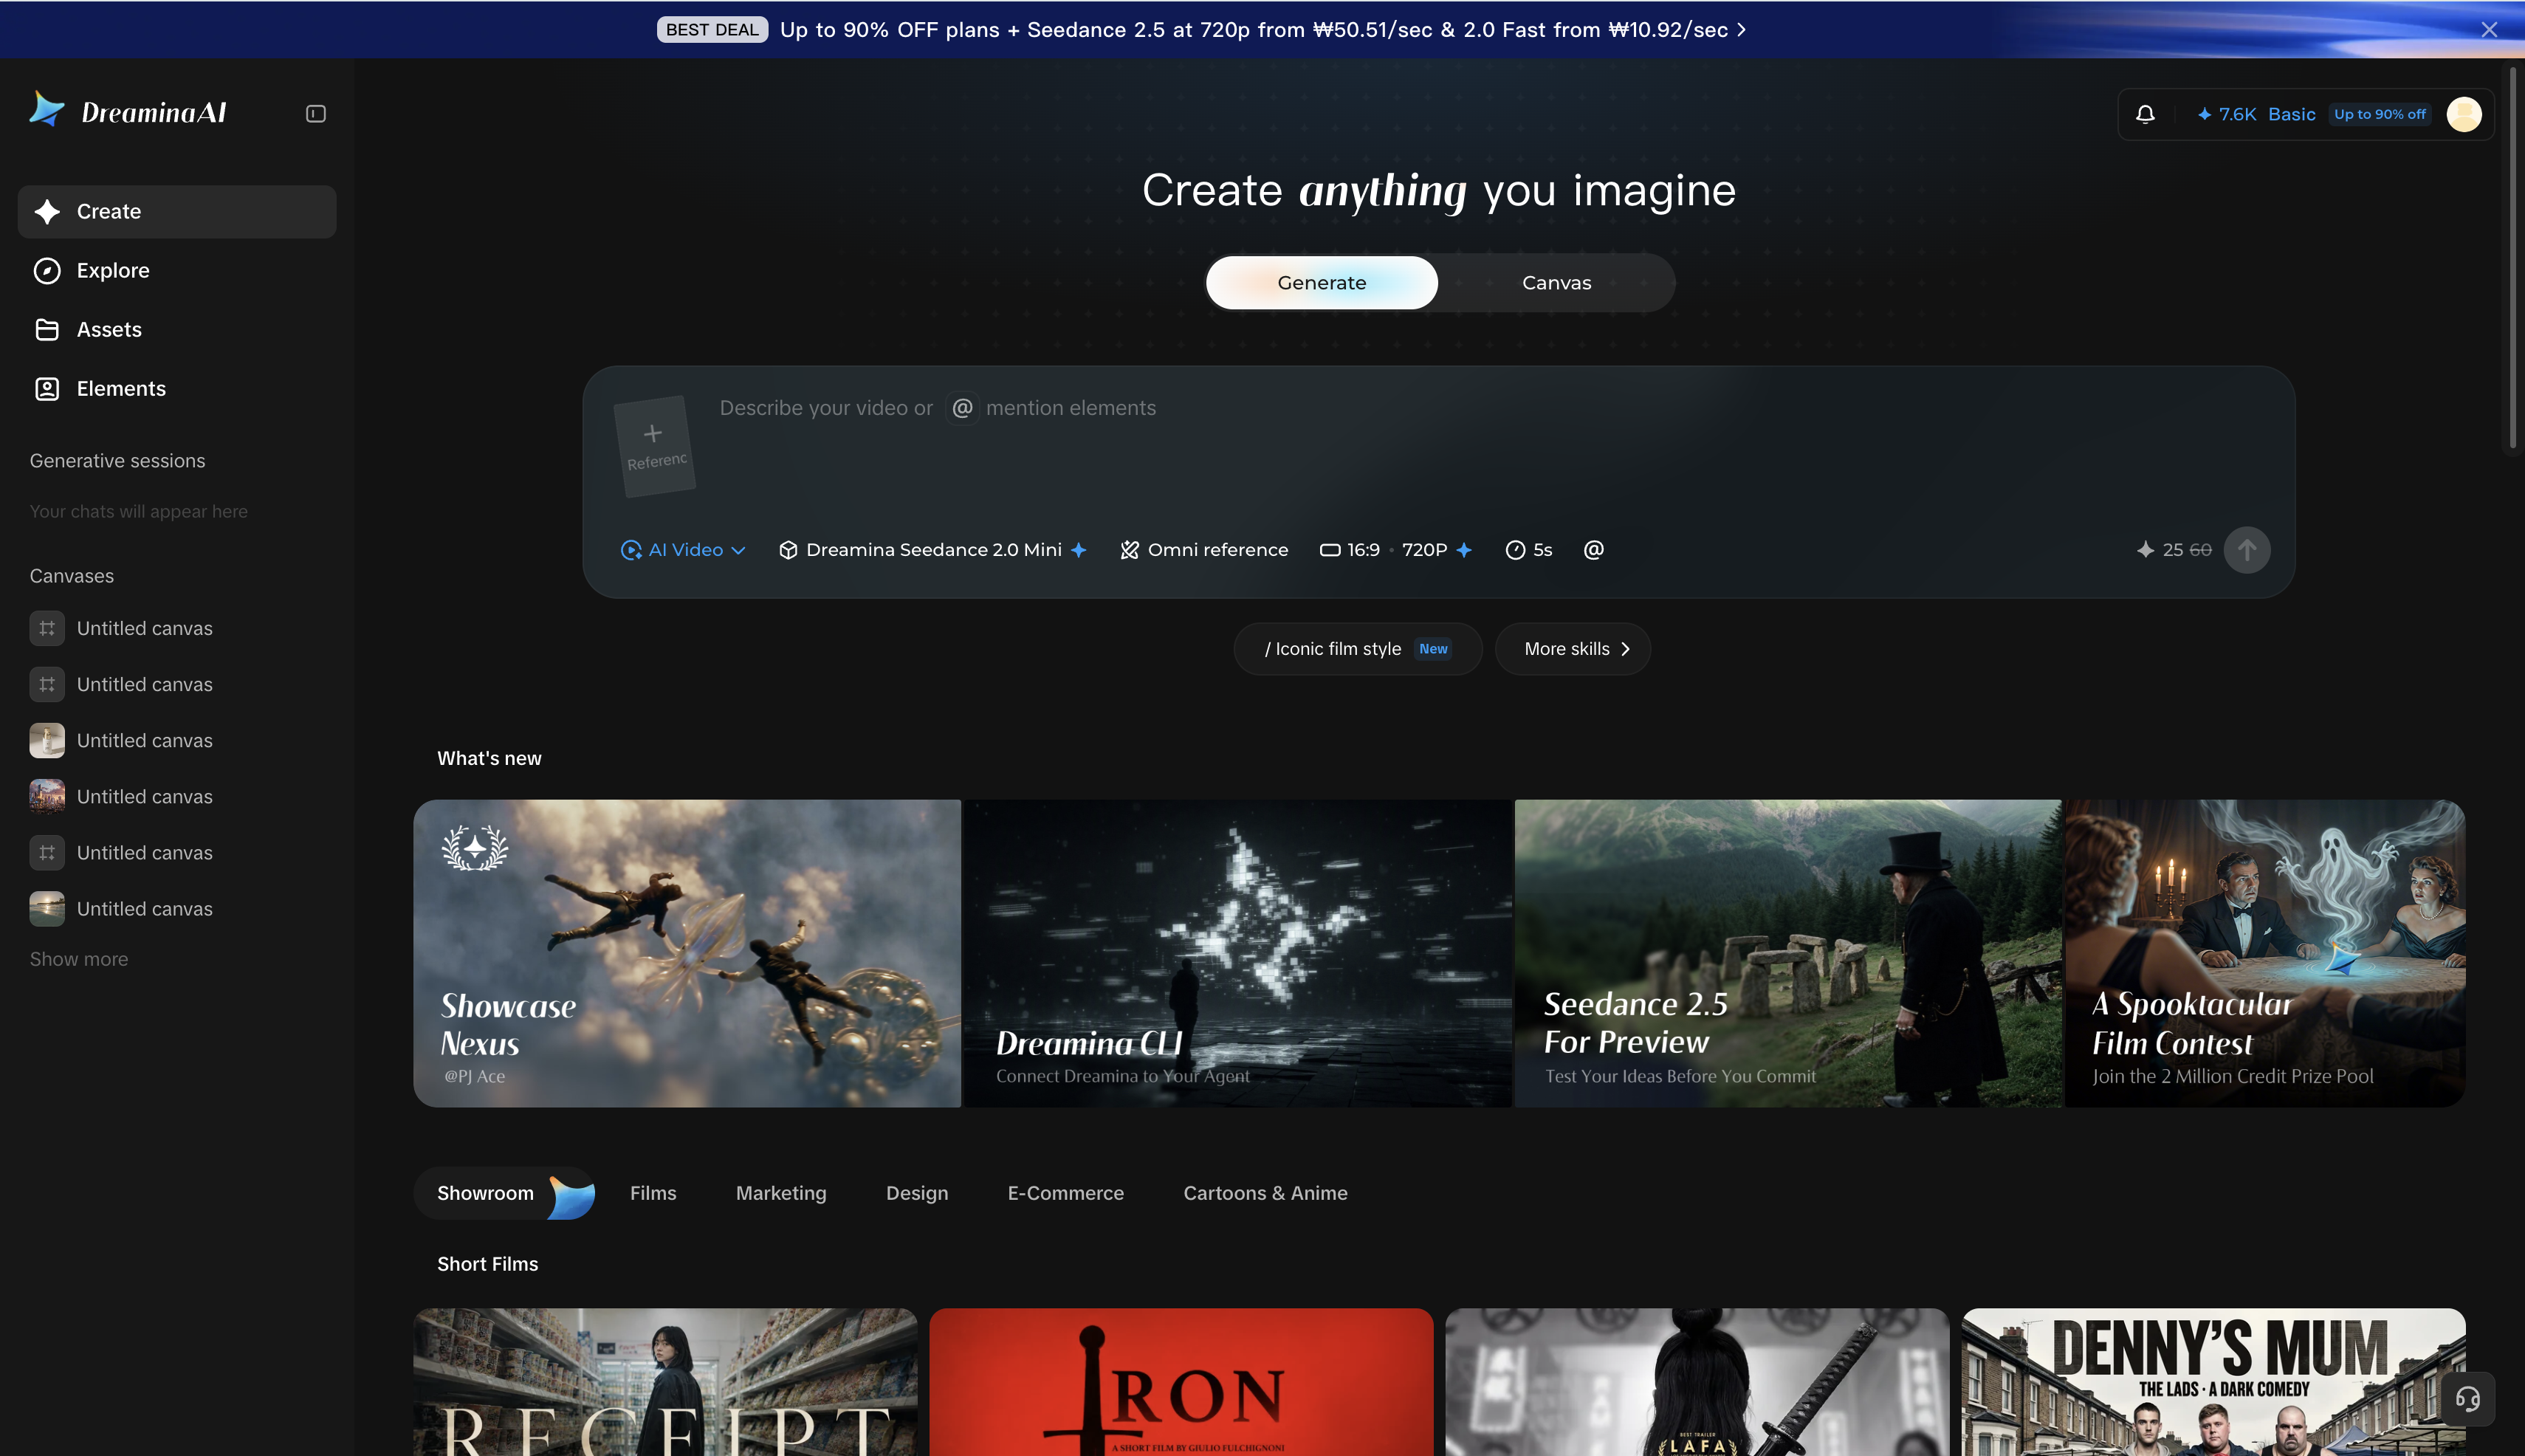The height and width of the screenshot is (1456, 2525).
Task: Open the support headset icon
Action: (2467, 1398)
